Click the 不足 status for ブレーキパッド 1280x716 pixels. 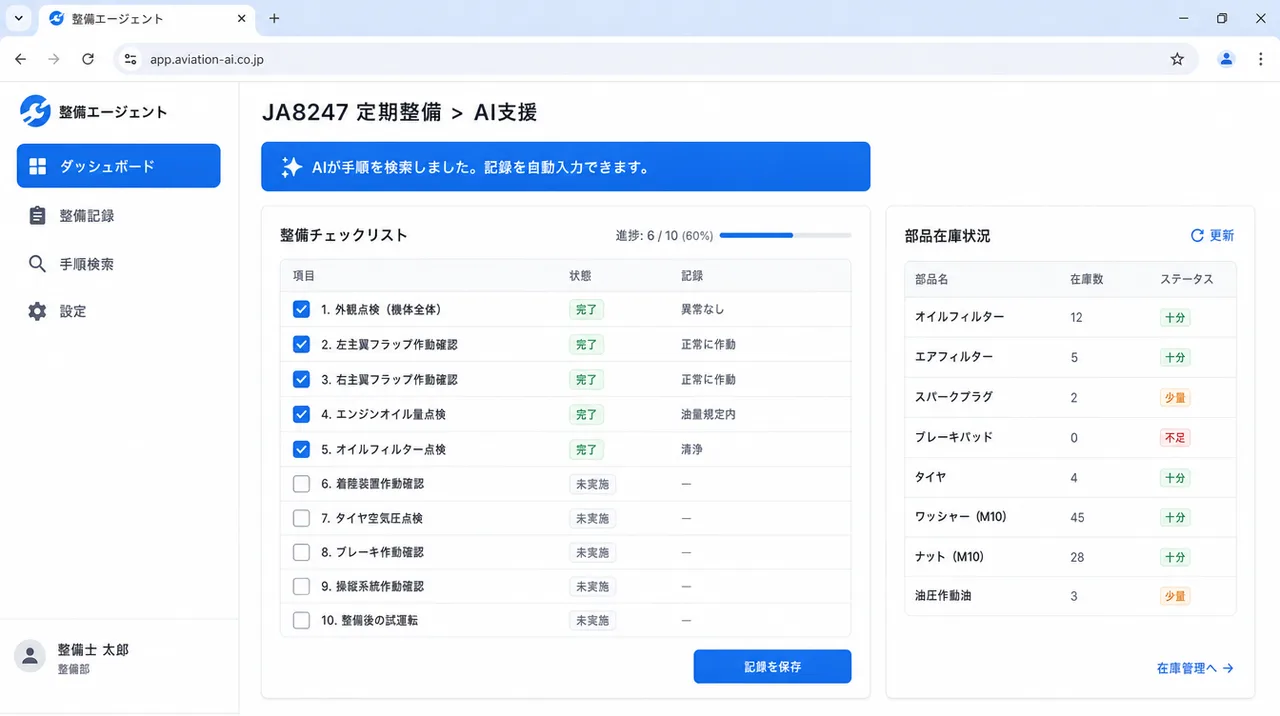1175,437
